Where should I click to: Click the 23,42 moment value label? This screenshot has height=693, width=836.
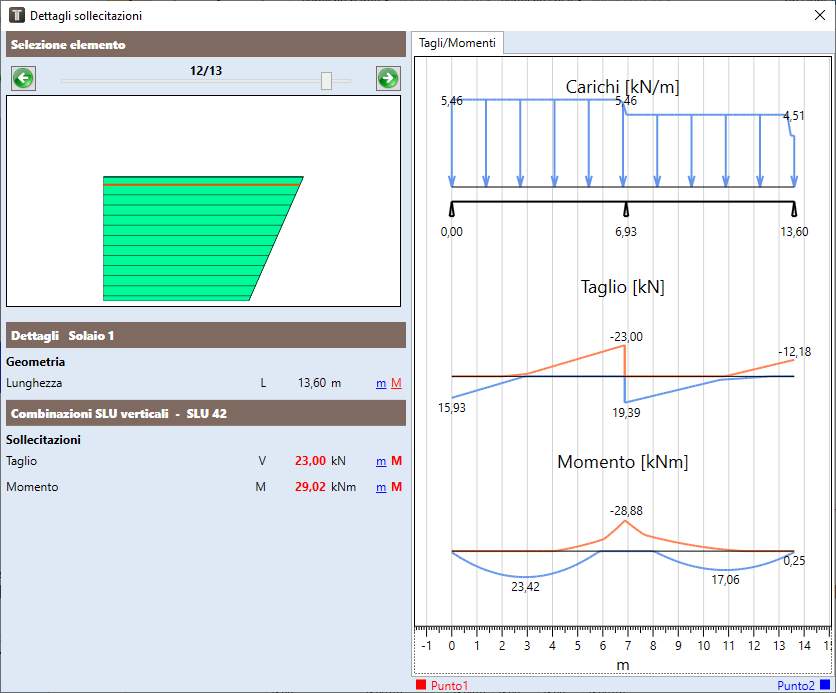pos(525,587)
